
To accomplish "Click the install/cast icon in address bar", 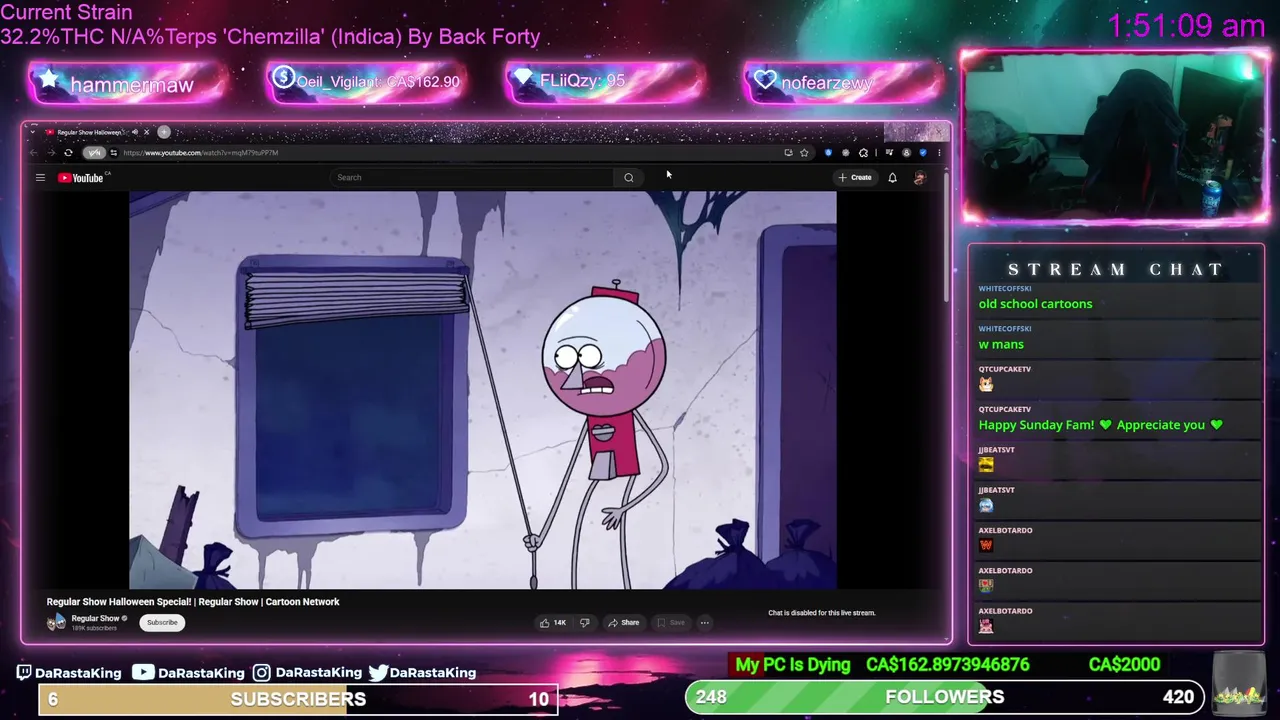I will point(788,153).
